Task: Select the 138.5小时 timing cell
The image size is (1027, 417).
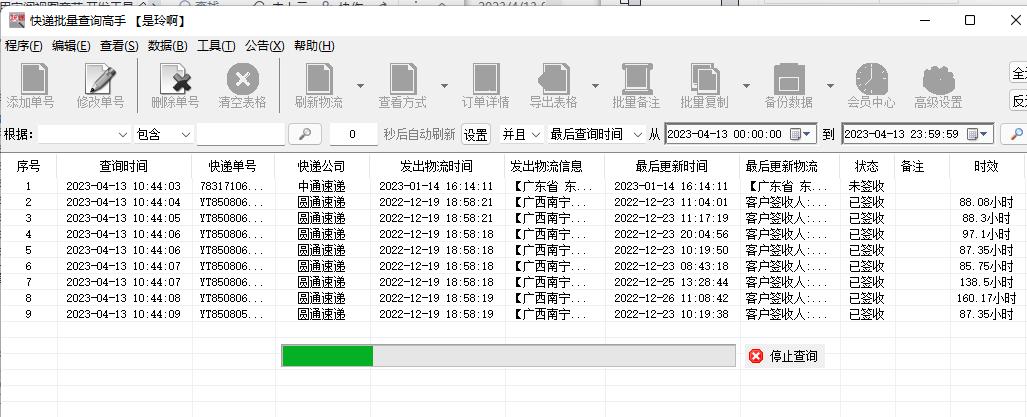Action: [987, 282]
